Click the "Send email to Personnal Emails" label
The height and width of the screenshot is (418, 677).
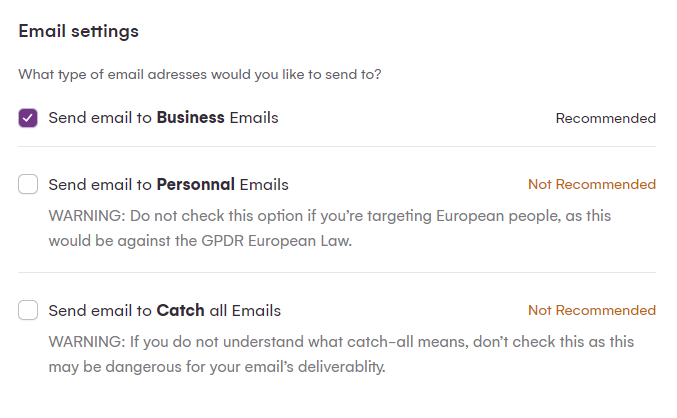(168, 184)
